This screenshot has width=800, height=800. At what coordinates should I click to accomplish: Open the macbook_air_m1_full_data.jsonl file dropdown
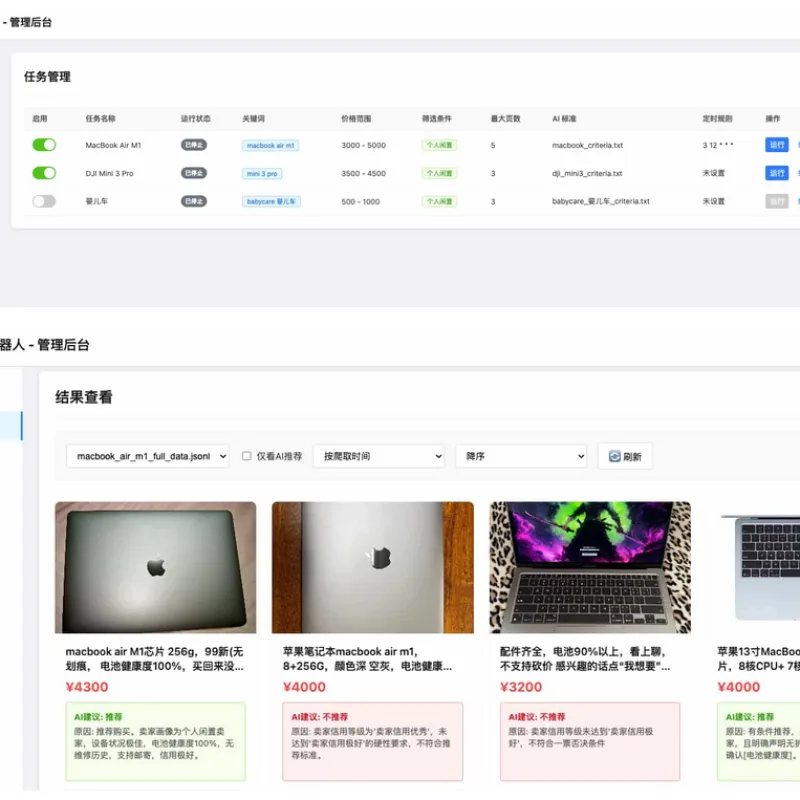click(x=147, y=456)
